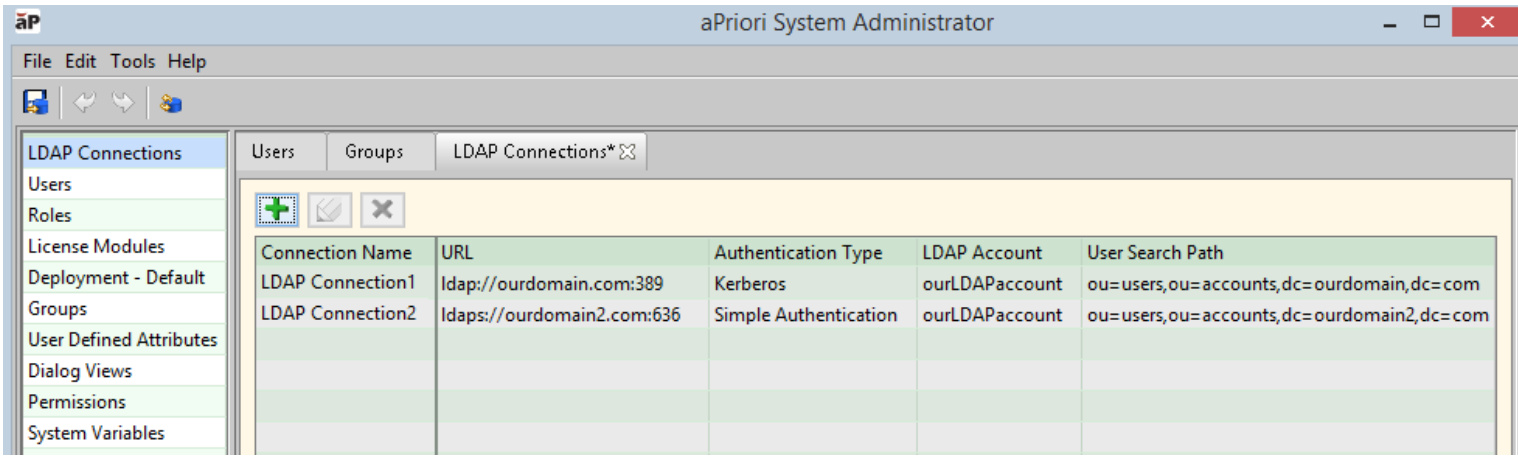1518x456 pixels.
Task: Select License Modules in the sidebar list
Action: (96, 246)
